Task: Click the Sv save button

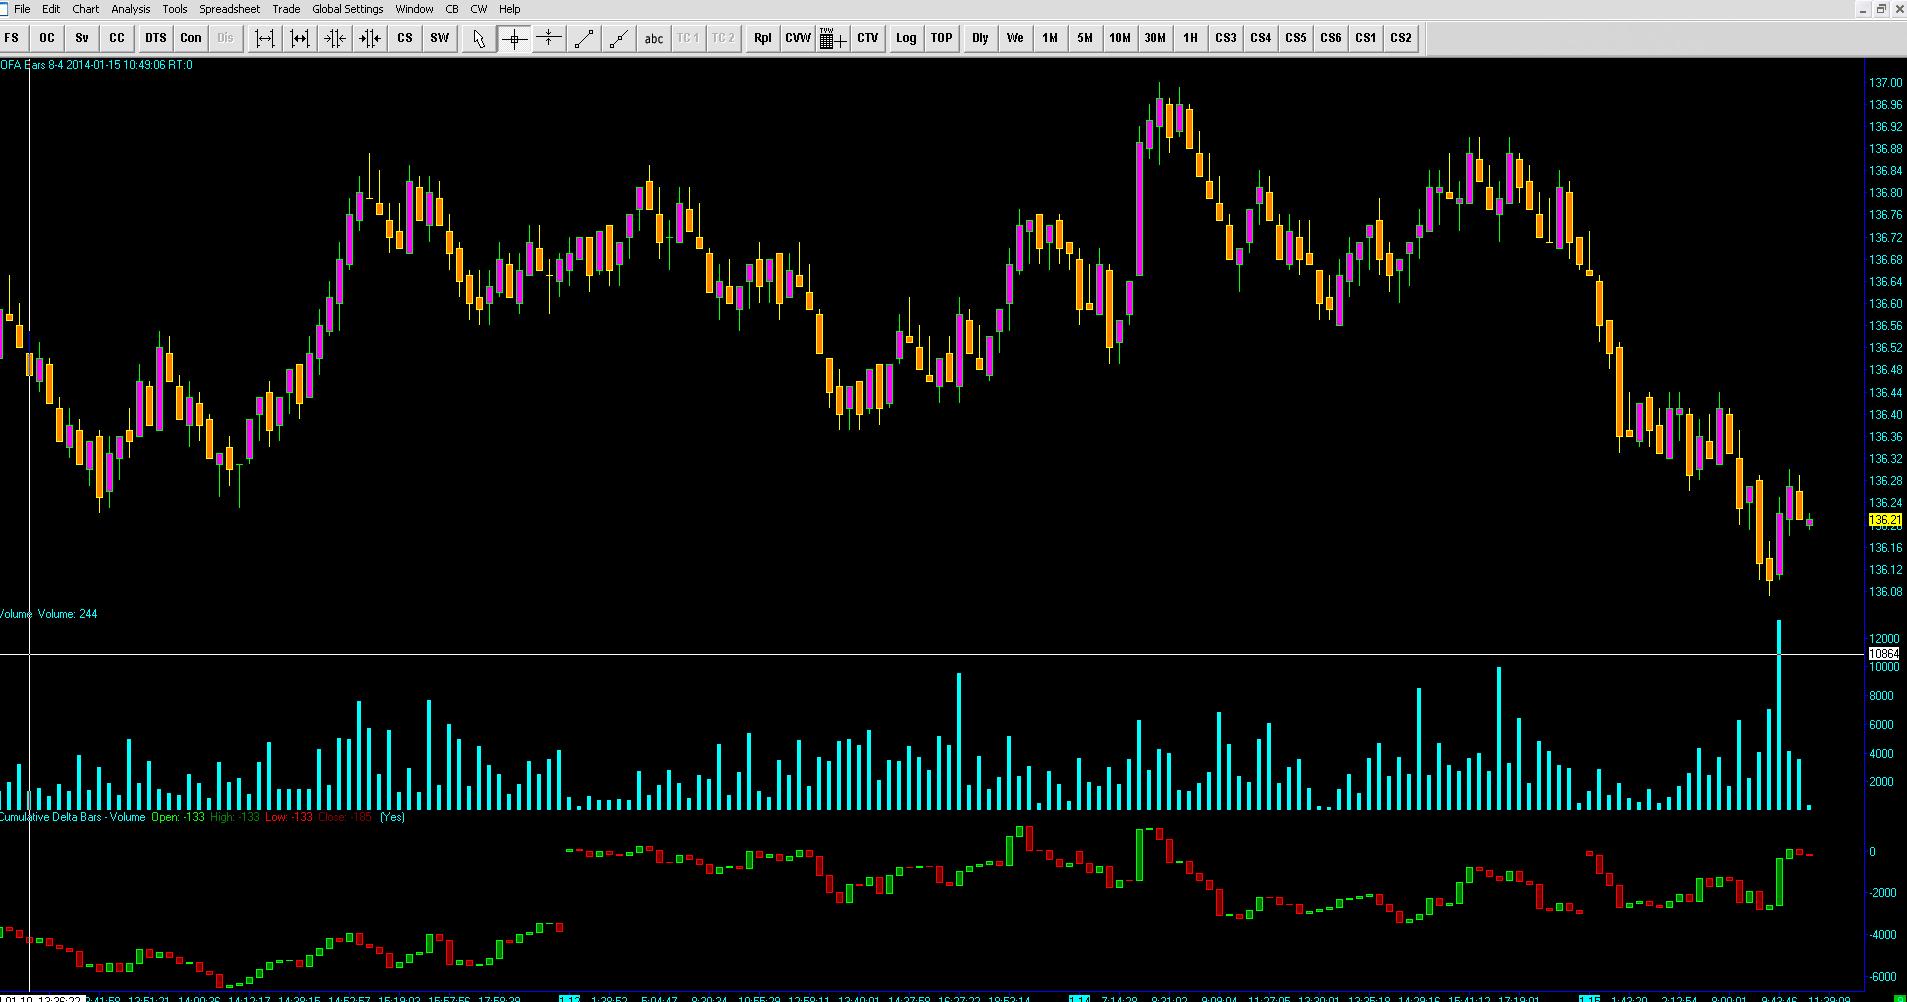Action: click(x=82, y=38)
